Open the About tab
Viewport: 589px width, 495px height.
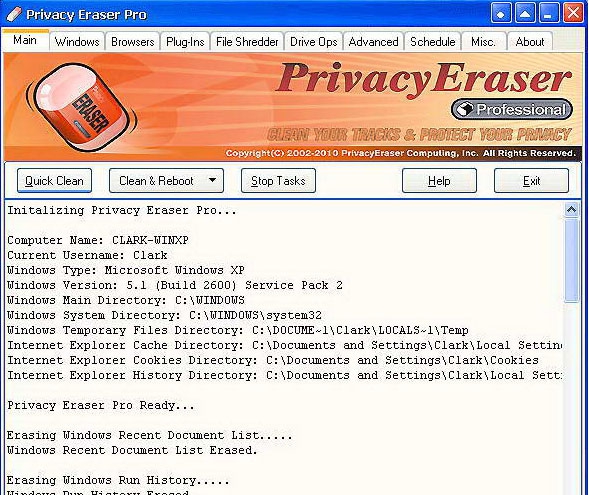coord(530,42)
